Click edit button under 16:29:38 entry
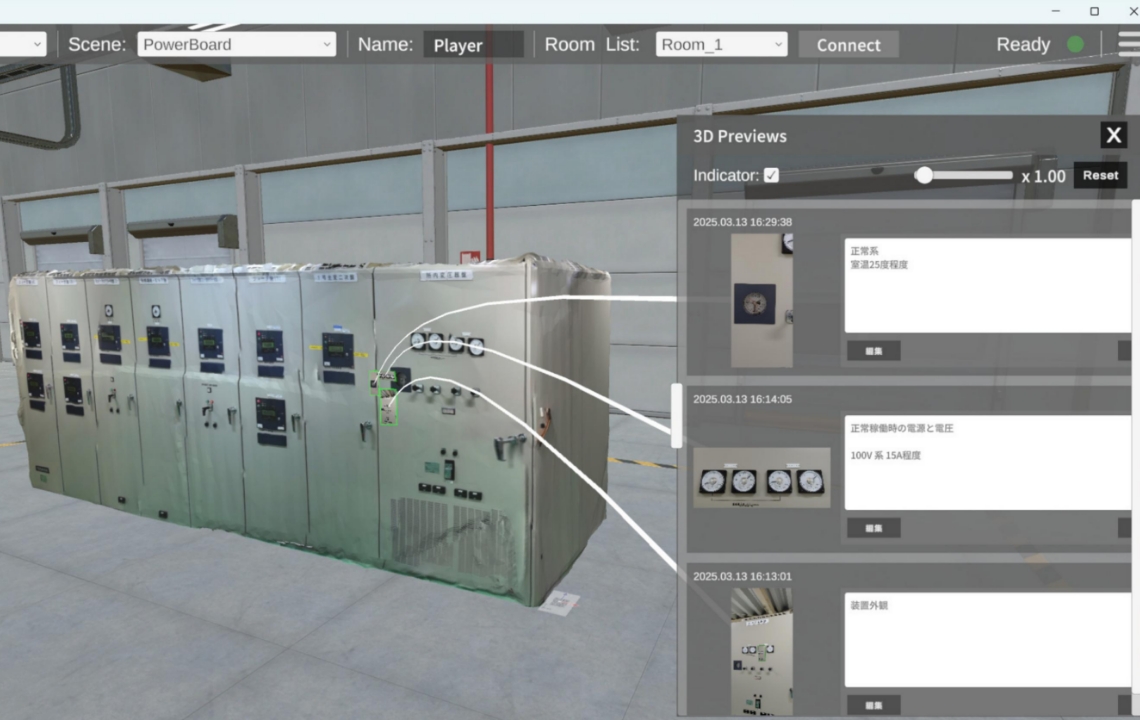 (873, 351)
